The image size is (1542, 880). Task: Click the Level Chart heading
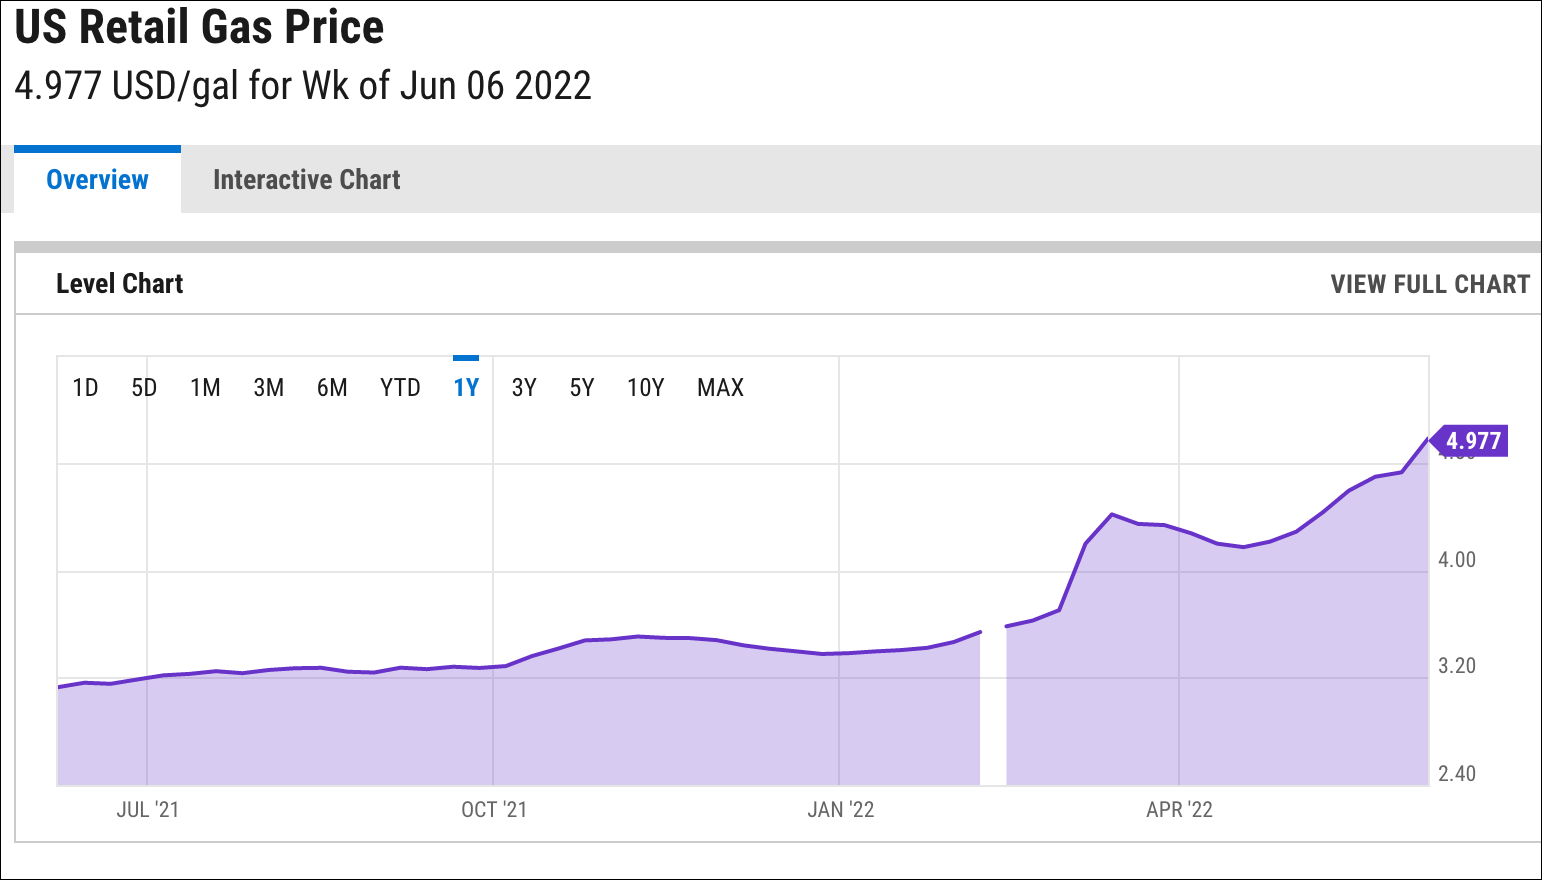tap(120, 284)
